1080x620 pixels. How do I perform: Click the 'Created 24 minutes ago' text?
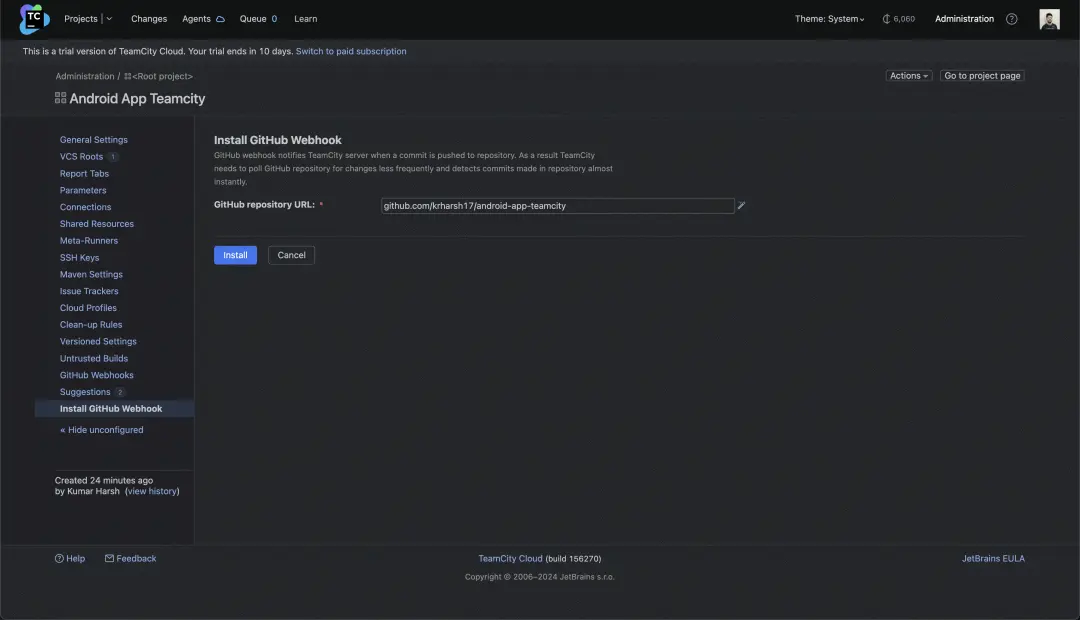click(x=104, y=480)
